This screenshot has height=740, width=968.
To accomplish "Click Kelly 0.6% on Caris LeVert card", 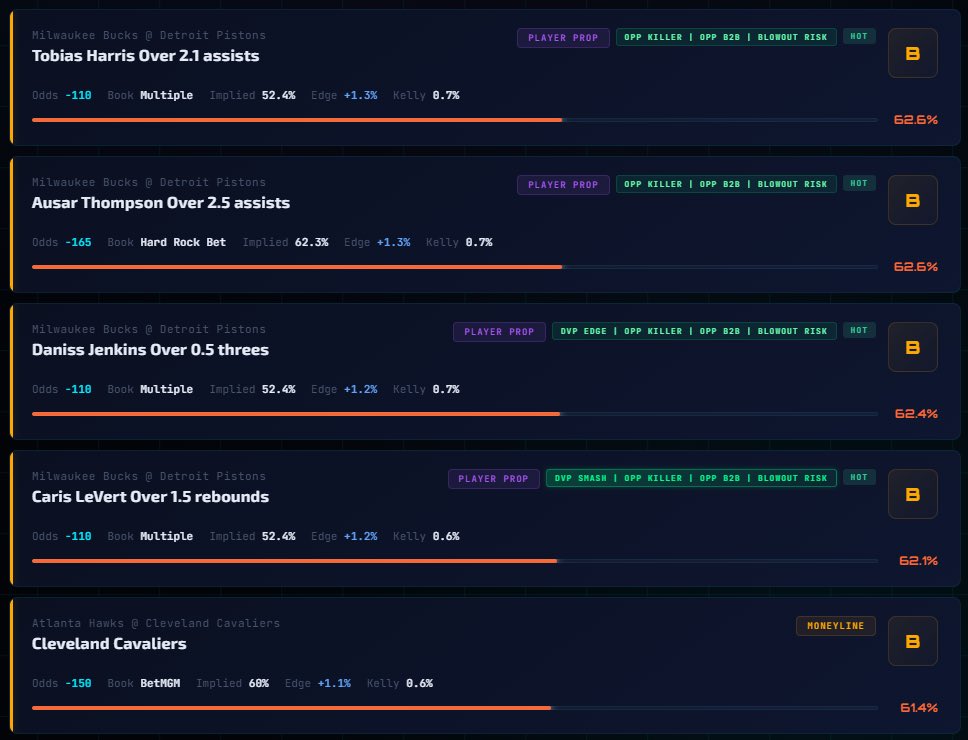I will pos(446,536).
